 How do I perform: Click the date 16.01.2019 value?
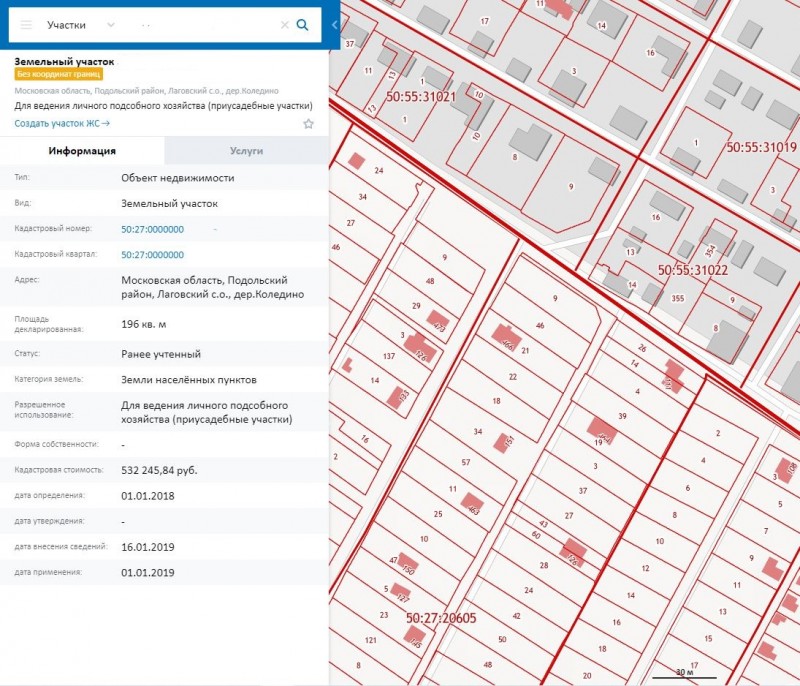(147, 547)
